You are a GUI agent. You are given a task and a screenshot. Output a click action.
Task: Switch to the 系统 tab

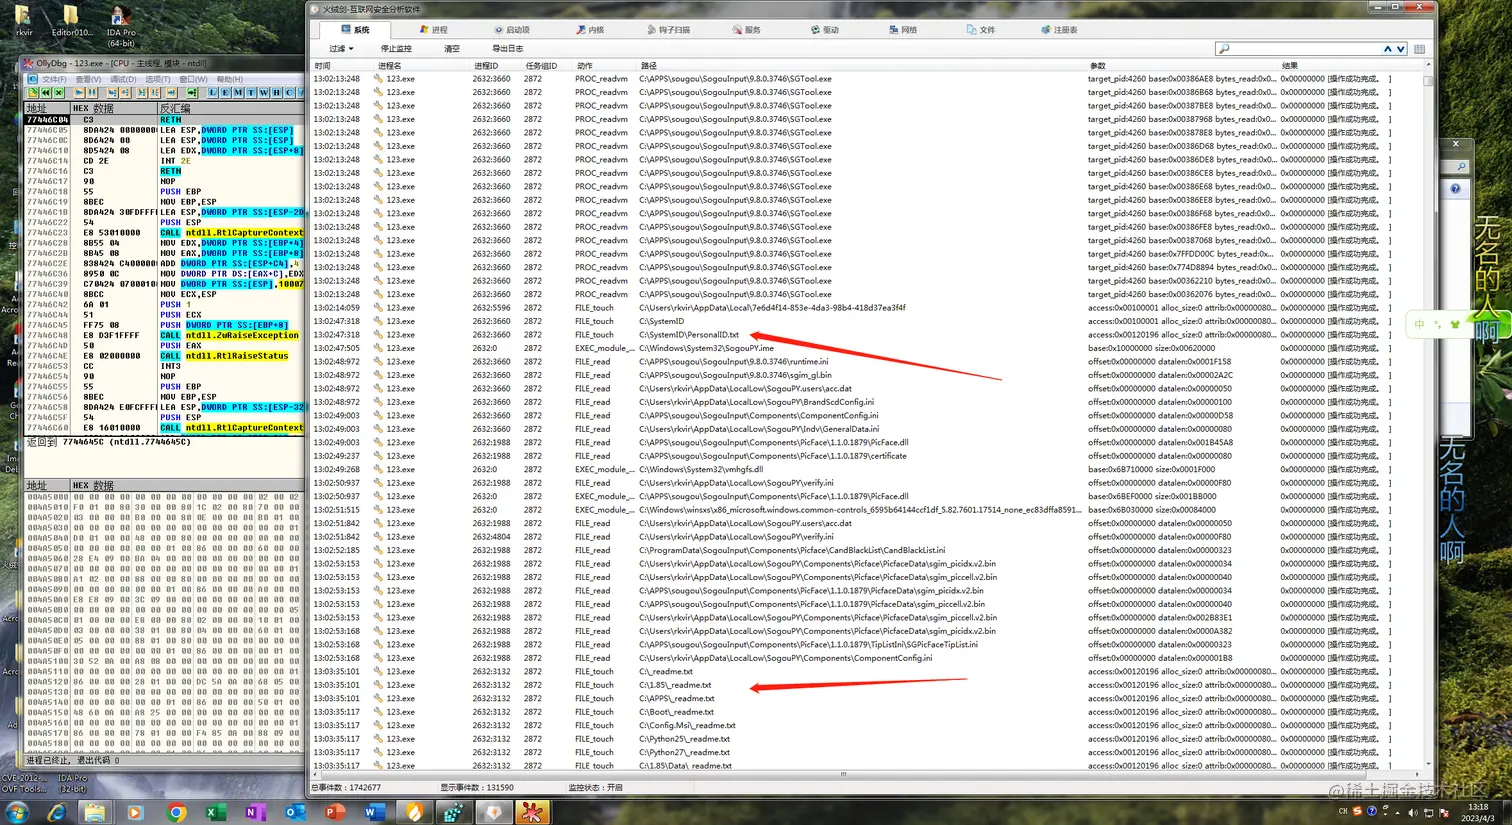tap(354, 30)
